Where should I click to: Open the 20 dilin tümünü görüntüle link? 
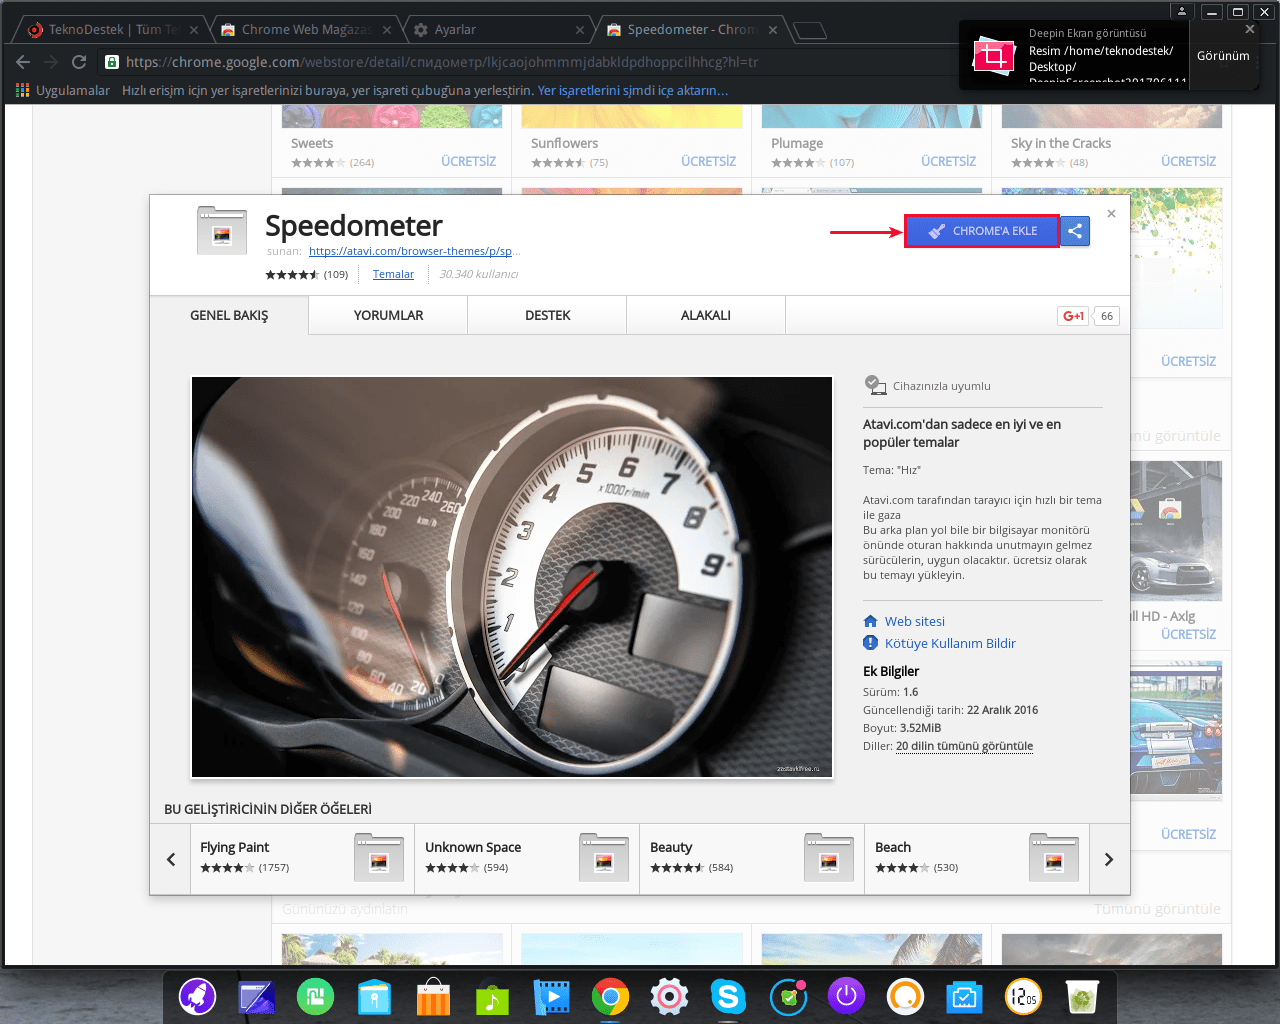pyautogui.click(x=963, y=746)
